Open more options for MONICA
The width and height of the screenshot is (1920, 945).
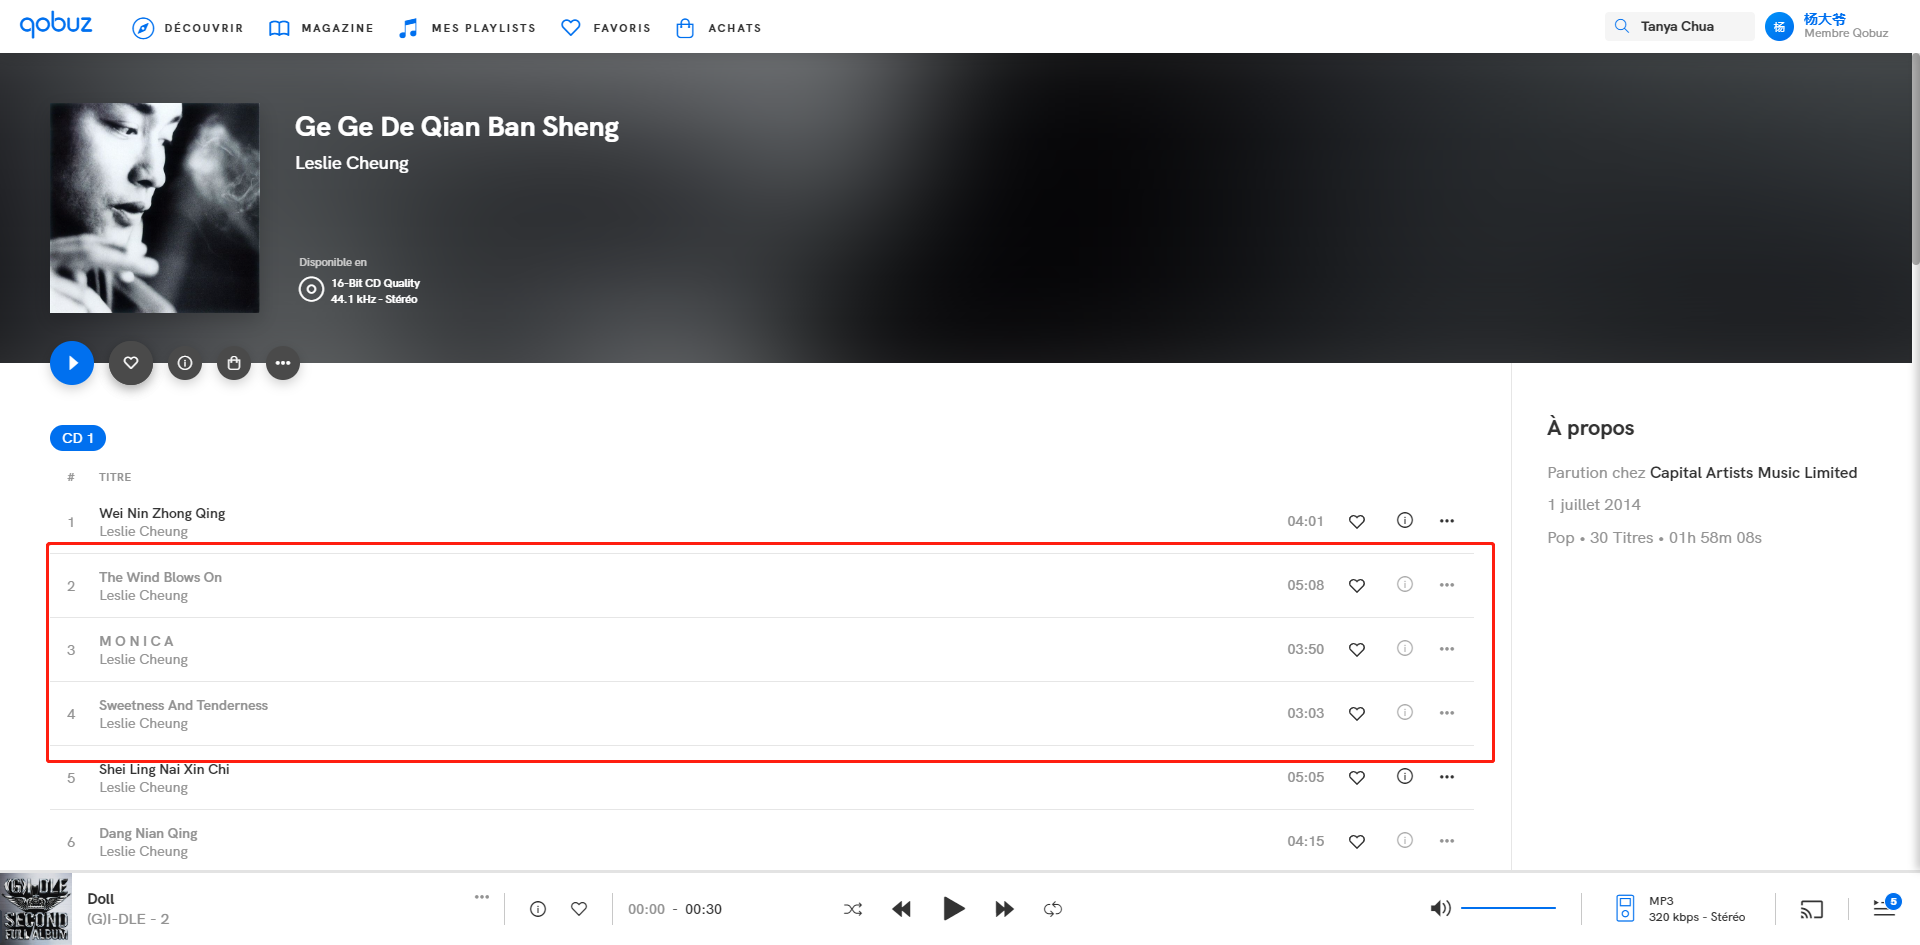(1447, 649)
